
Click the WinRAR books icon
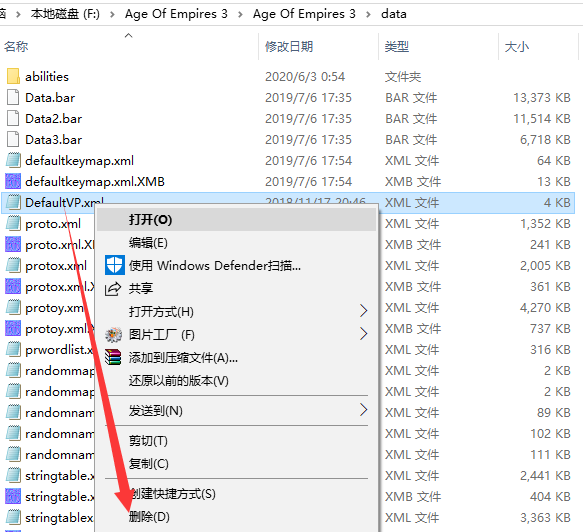pyautogui.click(x=113, y=357)
